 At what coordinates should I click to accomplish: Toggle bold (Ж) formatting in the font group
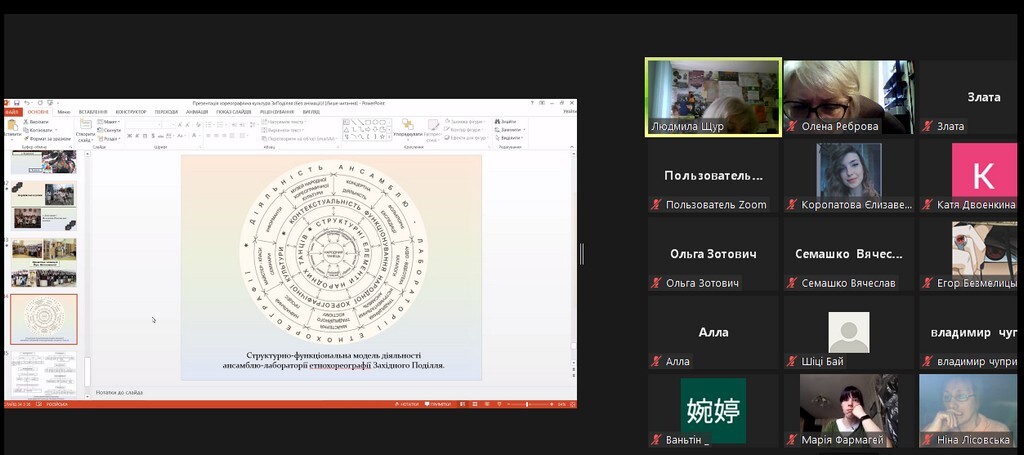[x=129, y=136]
